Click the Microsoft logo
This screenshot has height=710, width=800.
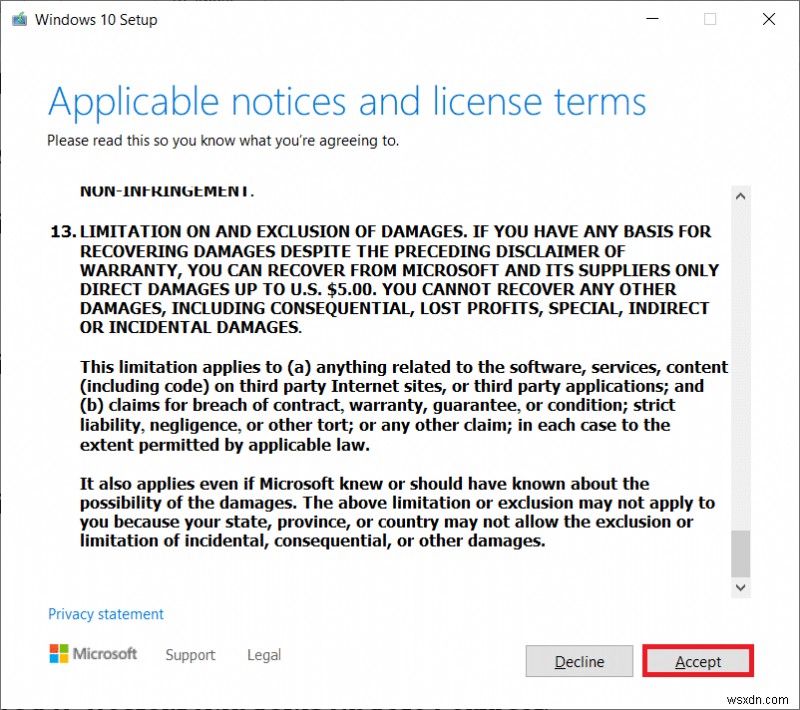click(x=93, y=653)
